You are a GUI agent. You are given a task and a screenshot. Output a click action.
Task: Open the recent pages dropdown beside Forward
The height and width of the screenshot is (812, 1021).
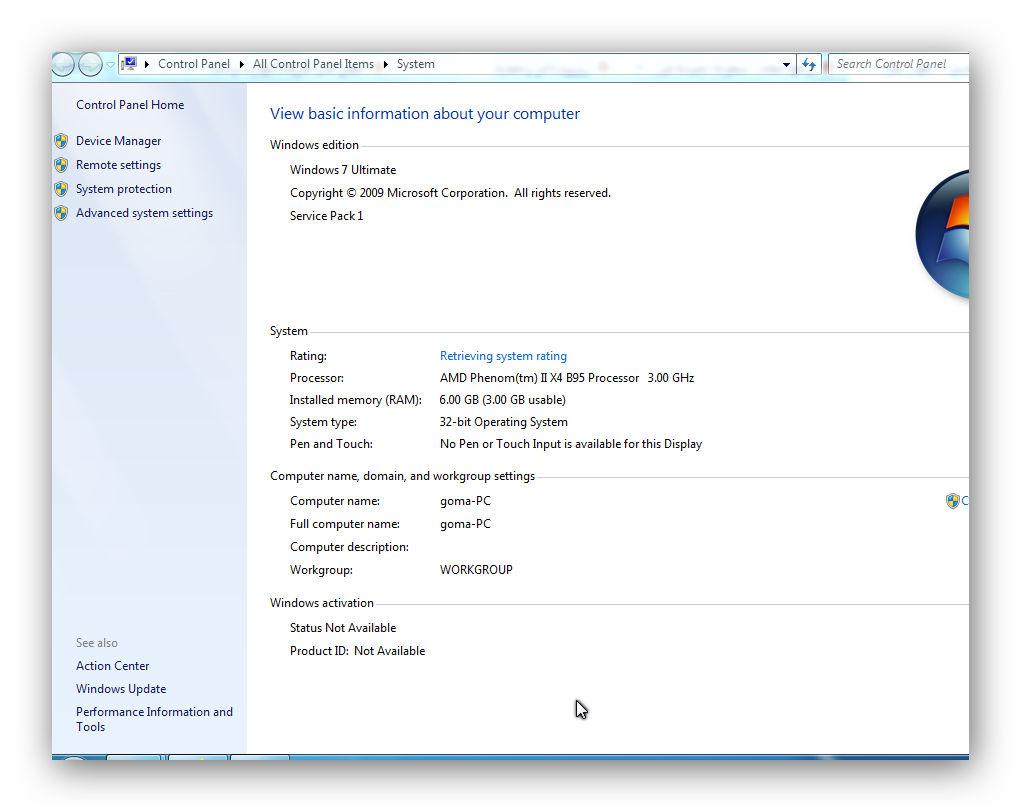point(110,64)
